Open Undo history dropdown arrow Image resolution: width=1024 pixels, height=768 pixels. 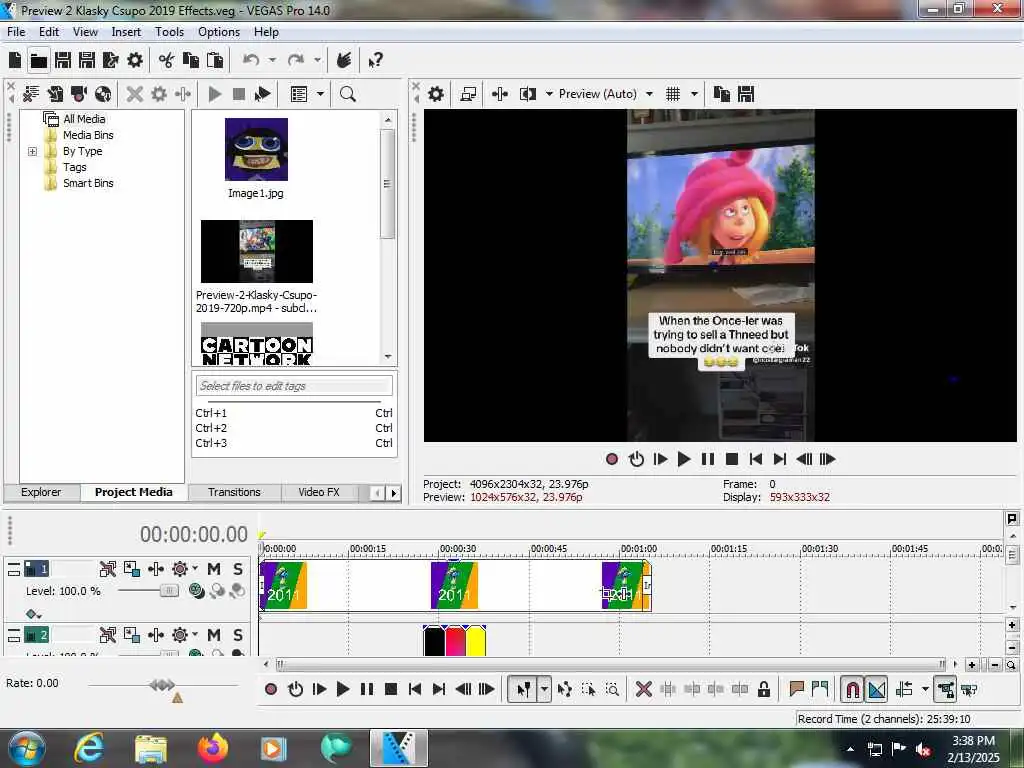(x=272, y=61)
